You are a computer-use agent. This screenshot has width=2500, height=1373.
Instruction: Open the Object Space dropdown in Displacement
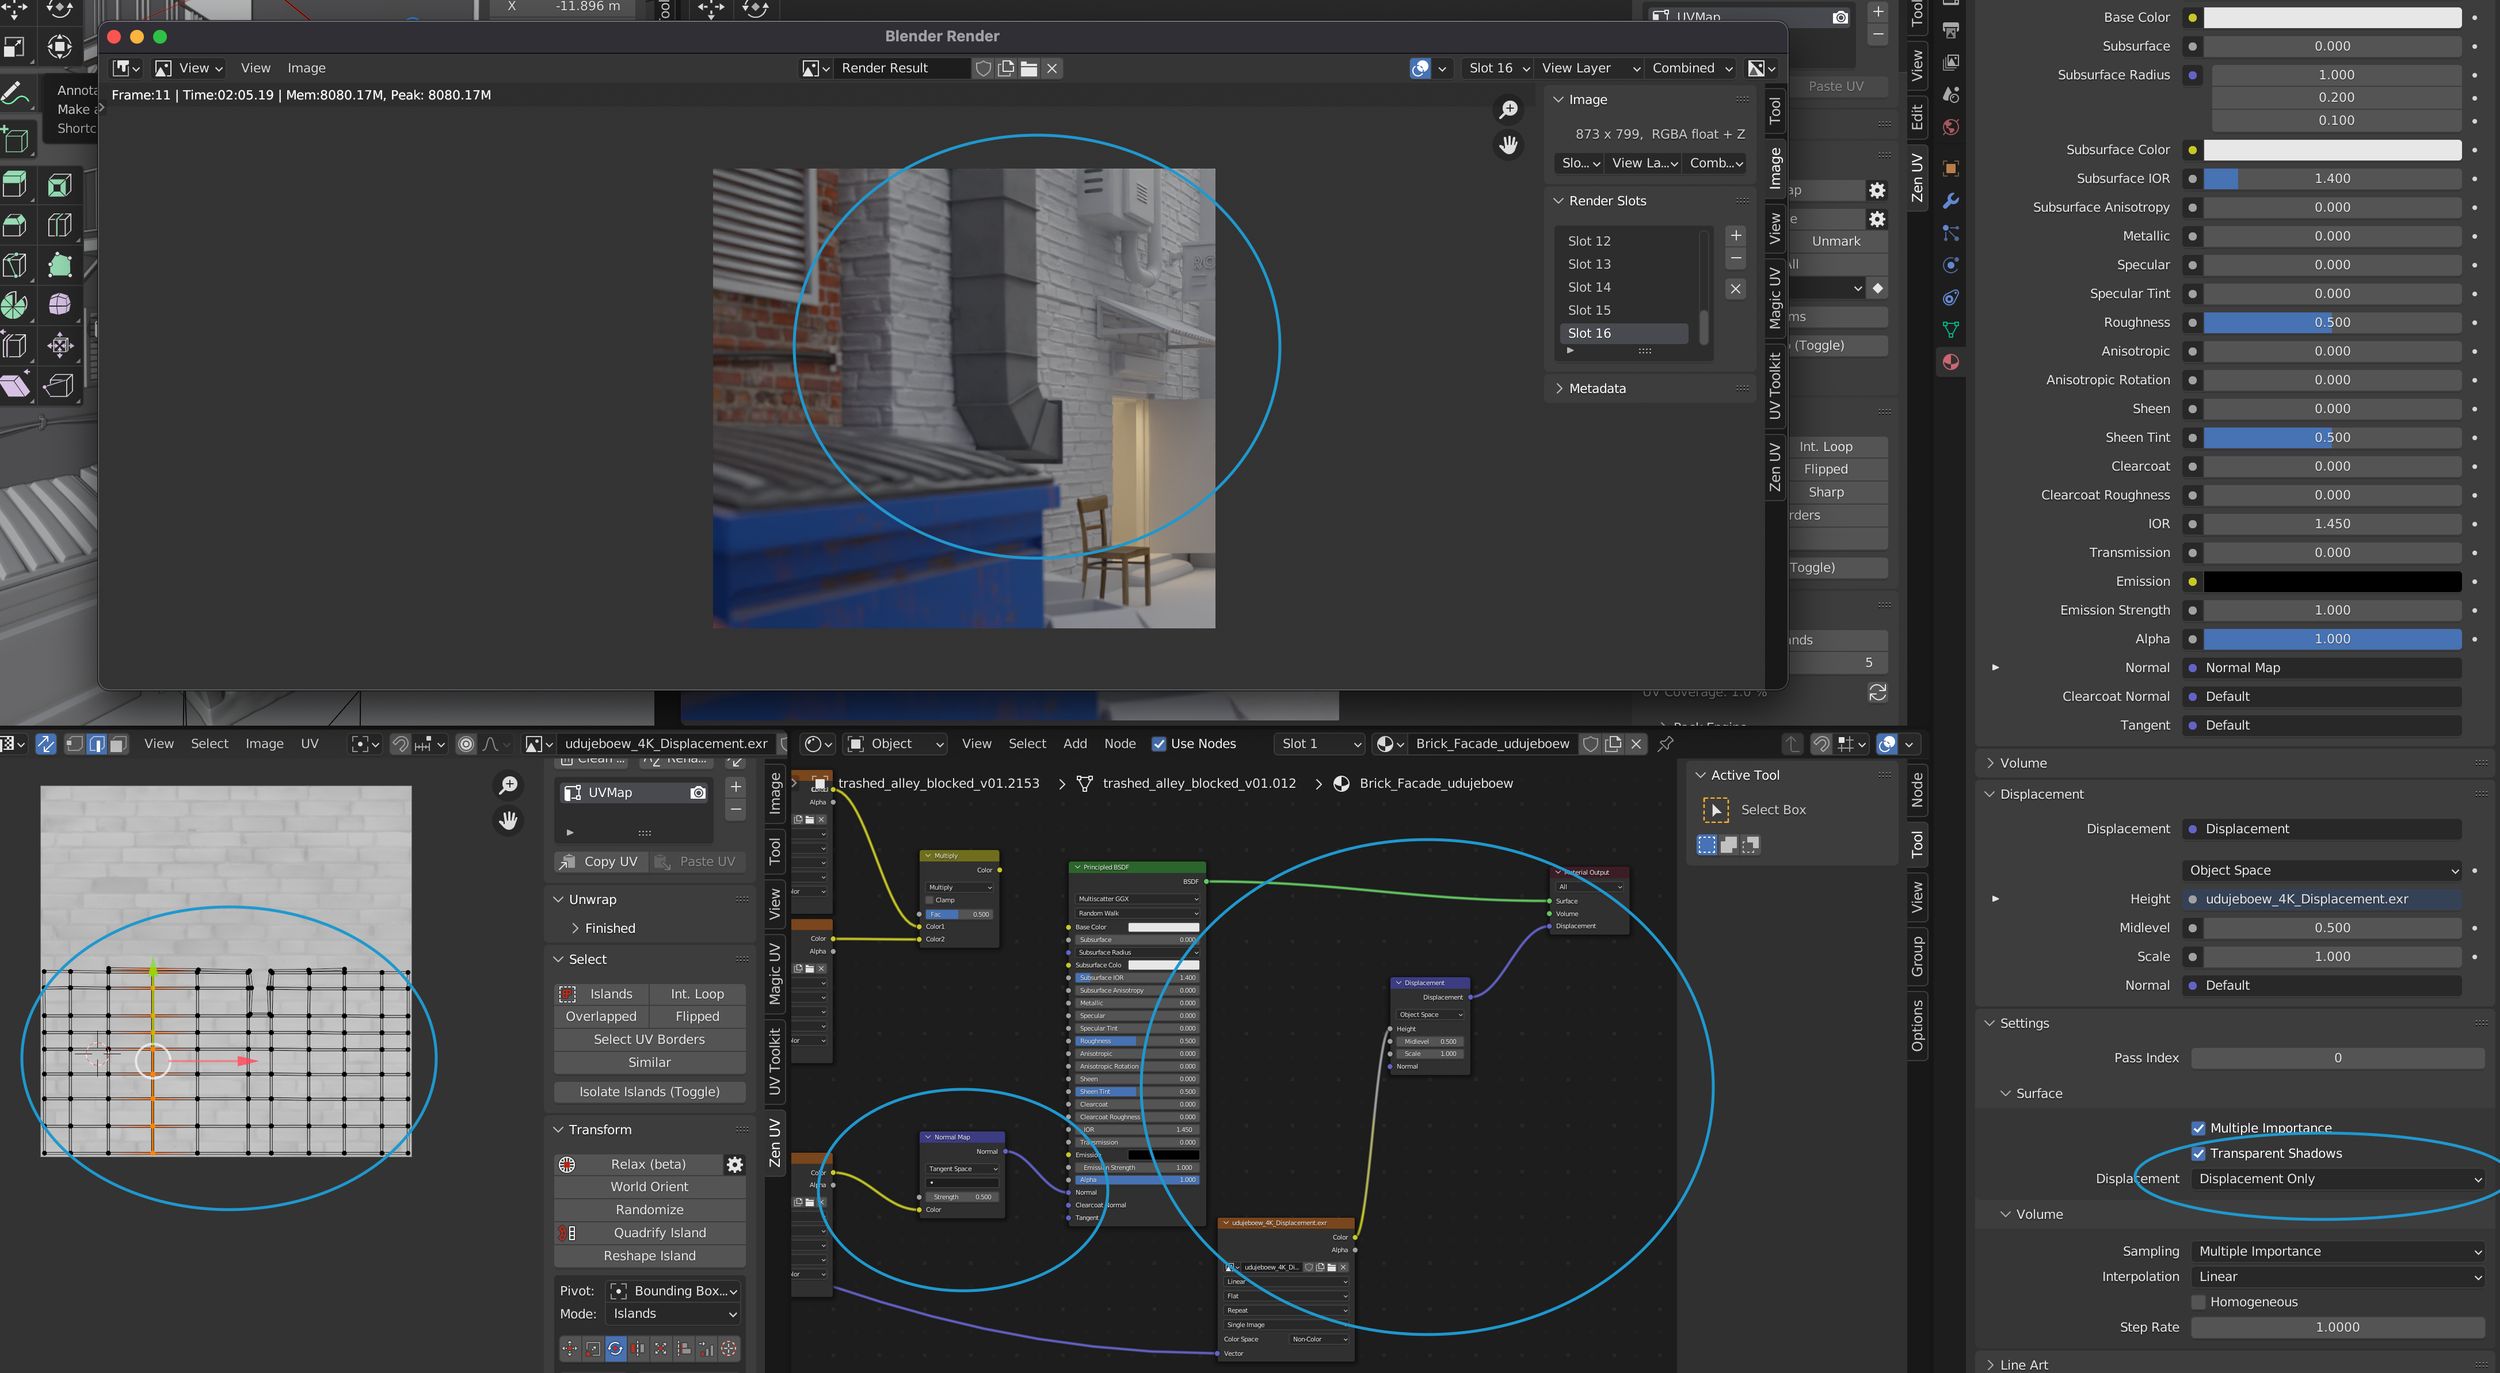tap(2322, 870)
